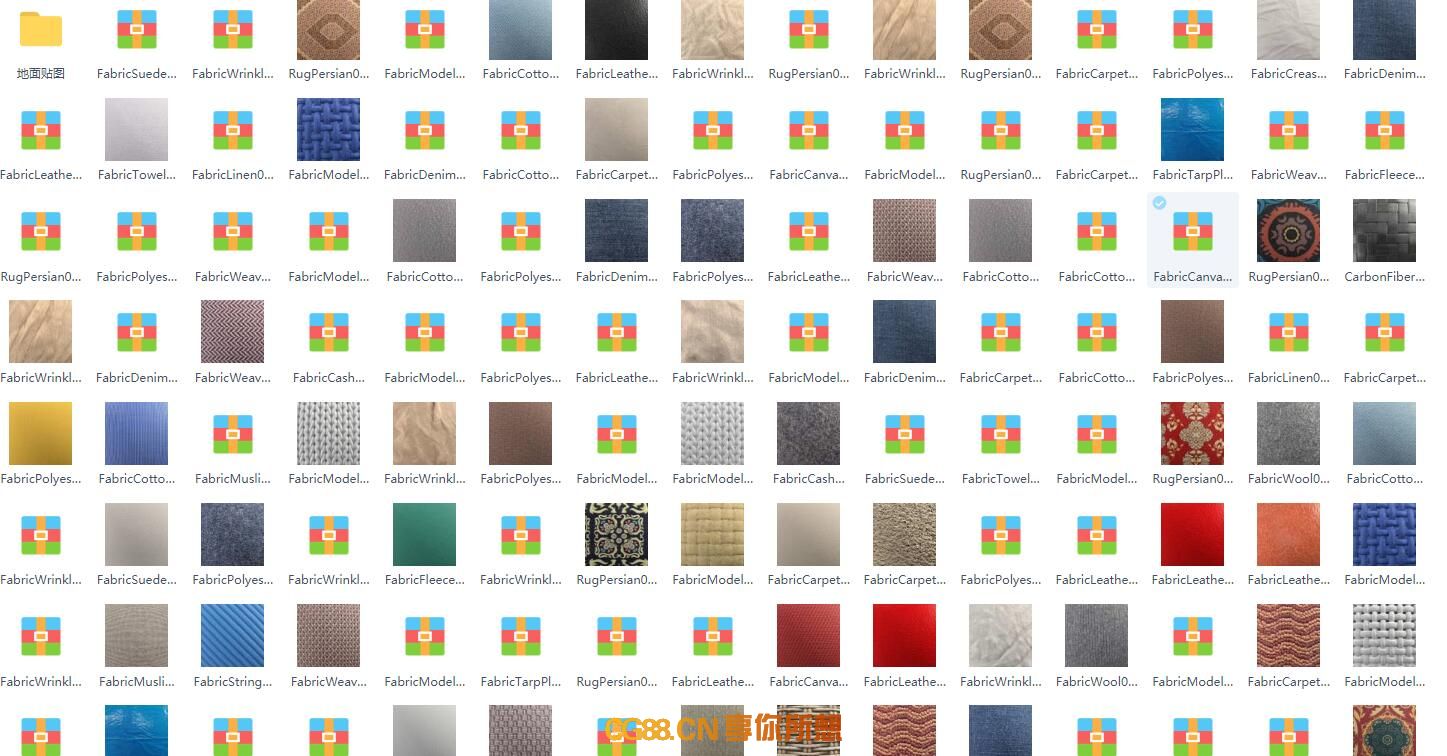Viewport: 1447px width, 756px height.
Task: Select the white FabricWrinkl thumbnail
Action: pos(1000,635)
